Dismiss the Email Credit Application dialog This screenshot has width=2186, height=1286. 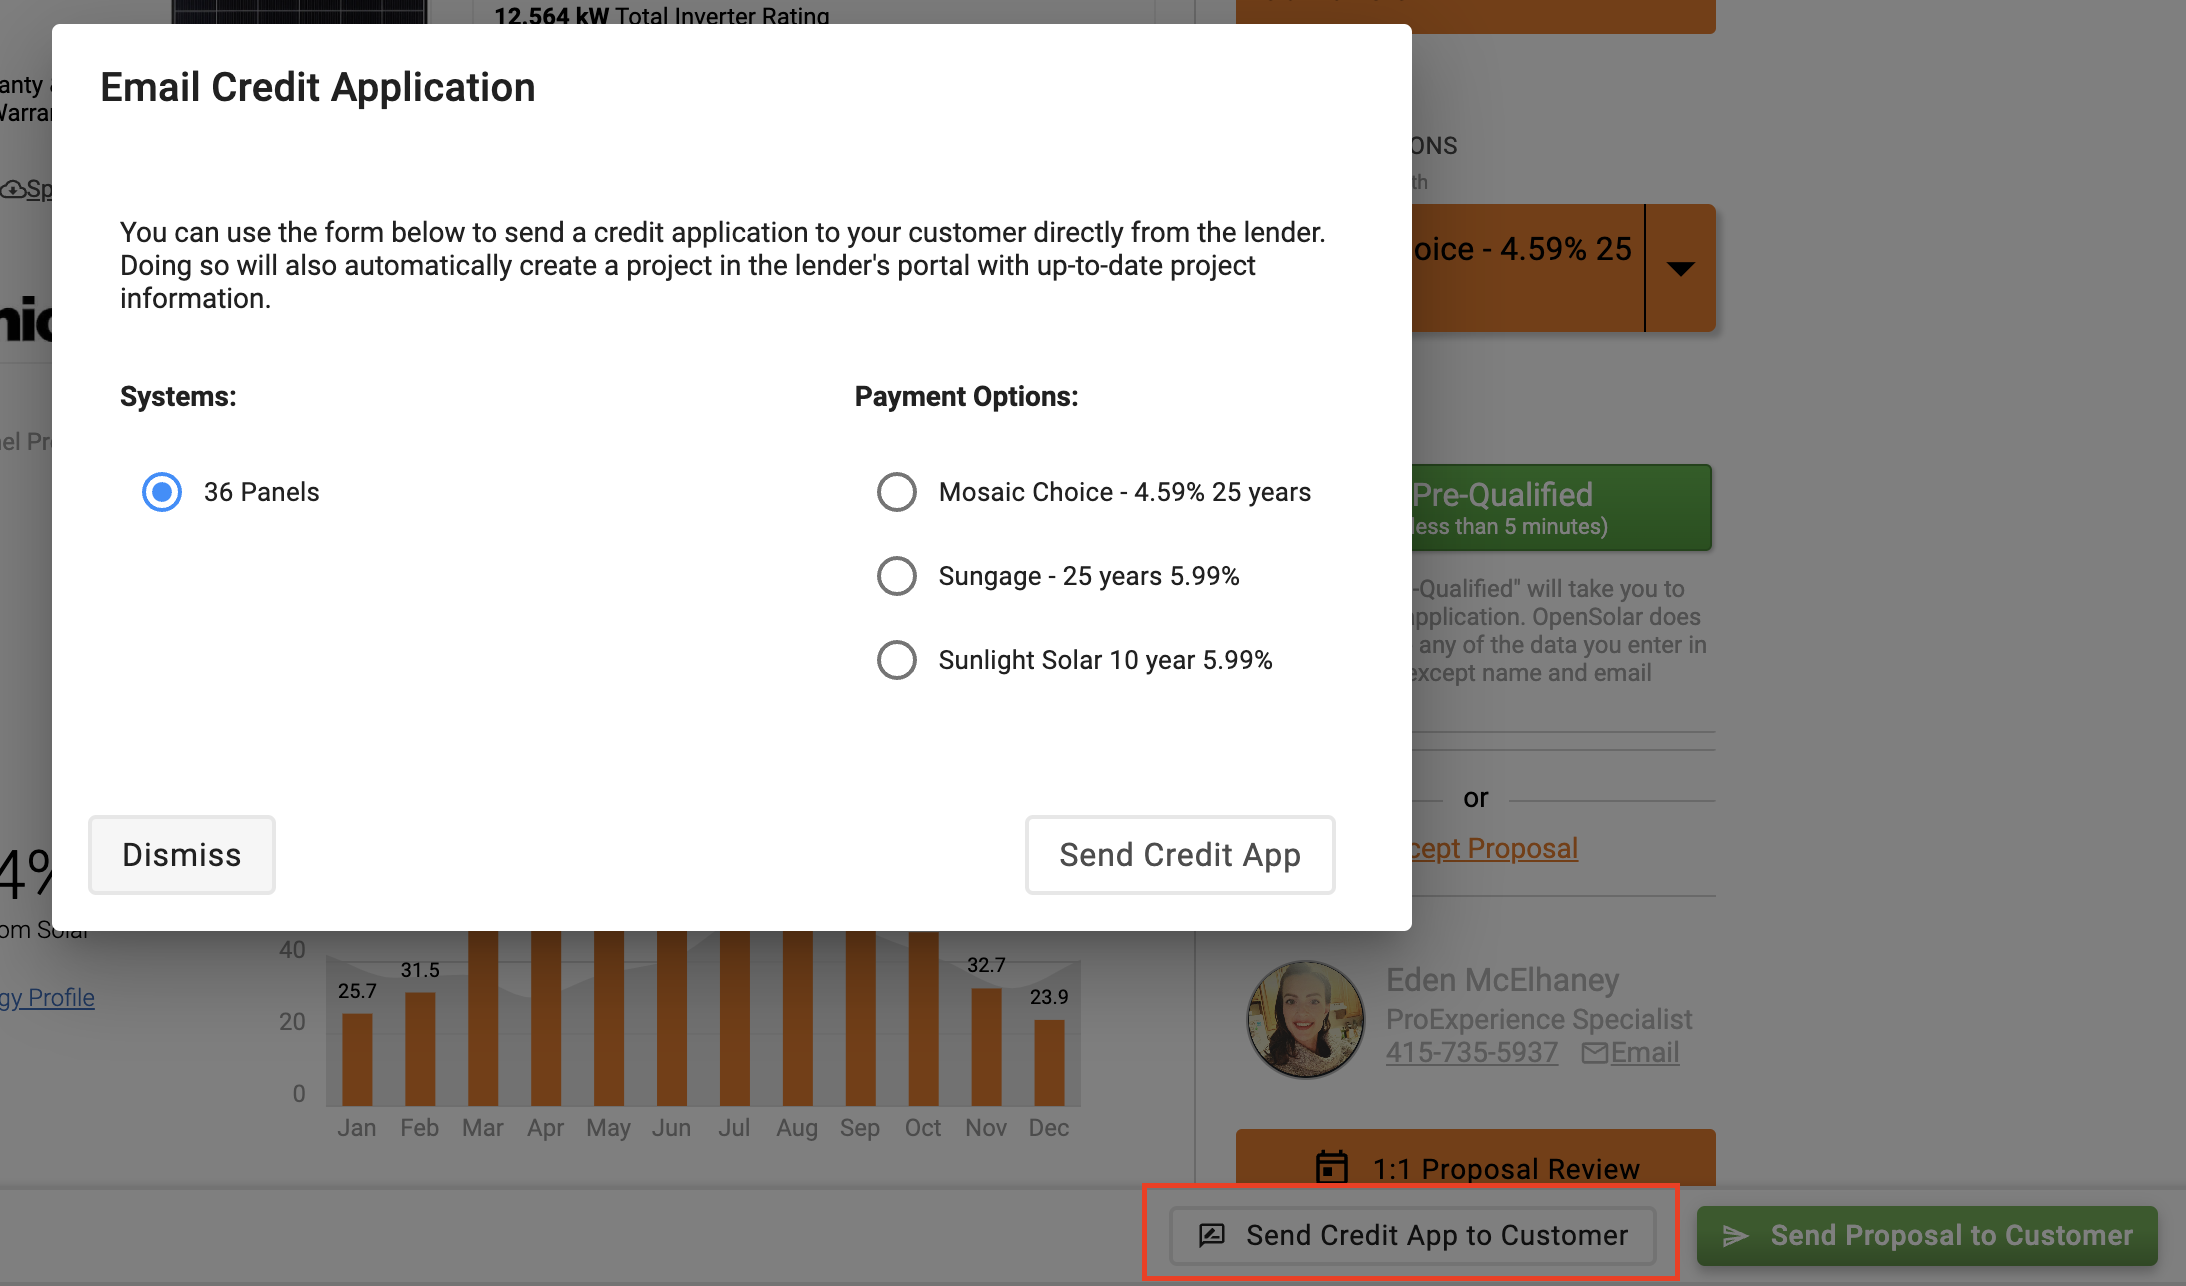pos(182,855)
